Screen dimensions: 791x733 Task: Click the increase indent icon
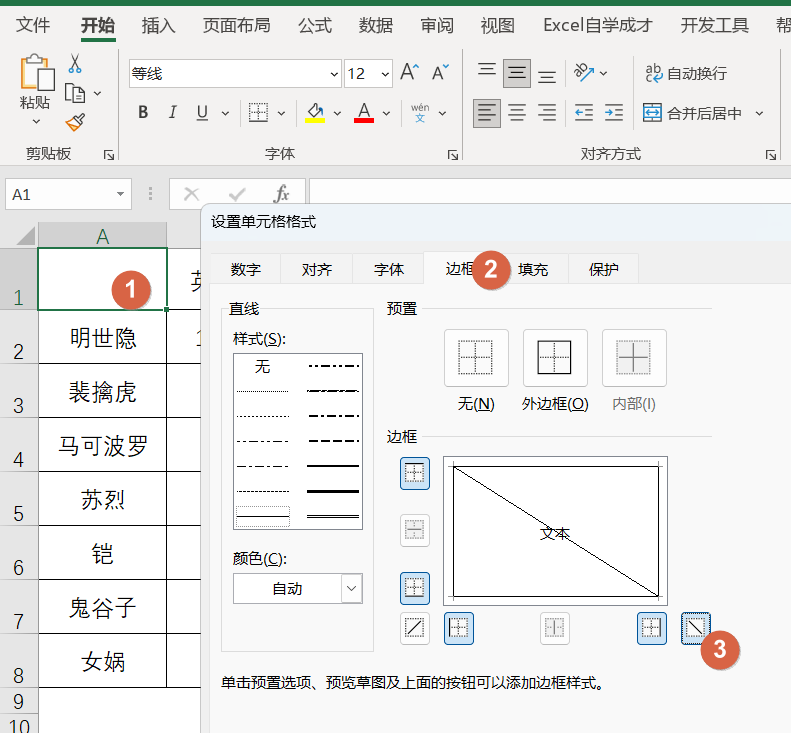pyautogui.click(x=614, y=113)
